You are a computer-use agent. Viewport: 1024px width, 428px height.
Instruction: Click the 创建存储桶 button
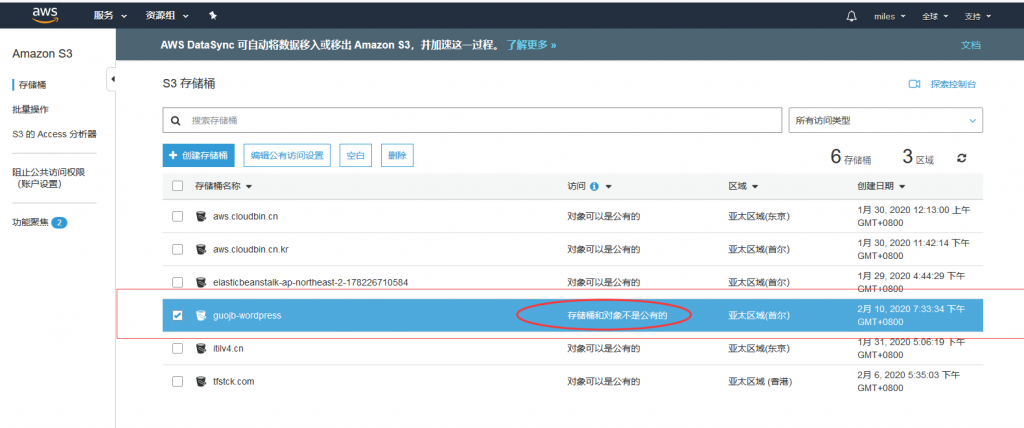[198, 156]
